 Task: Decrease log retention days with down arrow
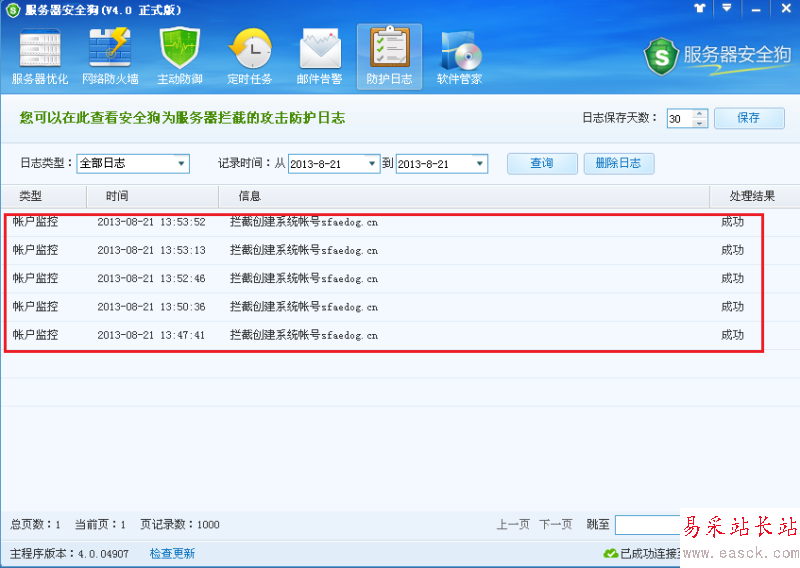click(x=699, y=123)
